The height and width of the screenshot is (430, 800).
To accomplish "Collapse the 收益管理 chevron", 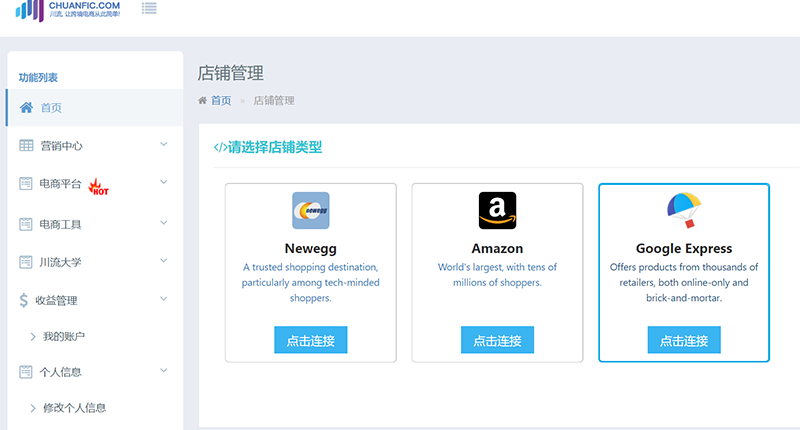I will click(x=163, y=299).
